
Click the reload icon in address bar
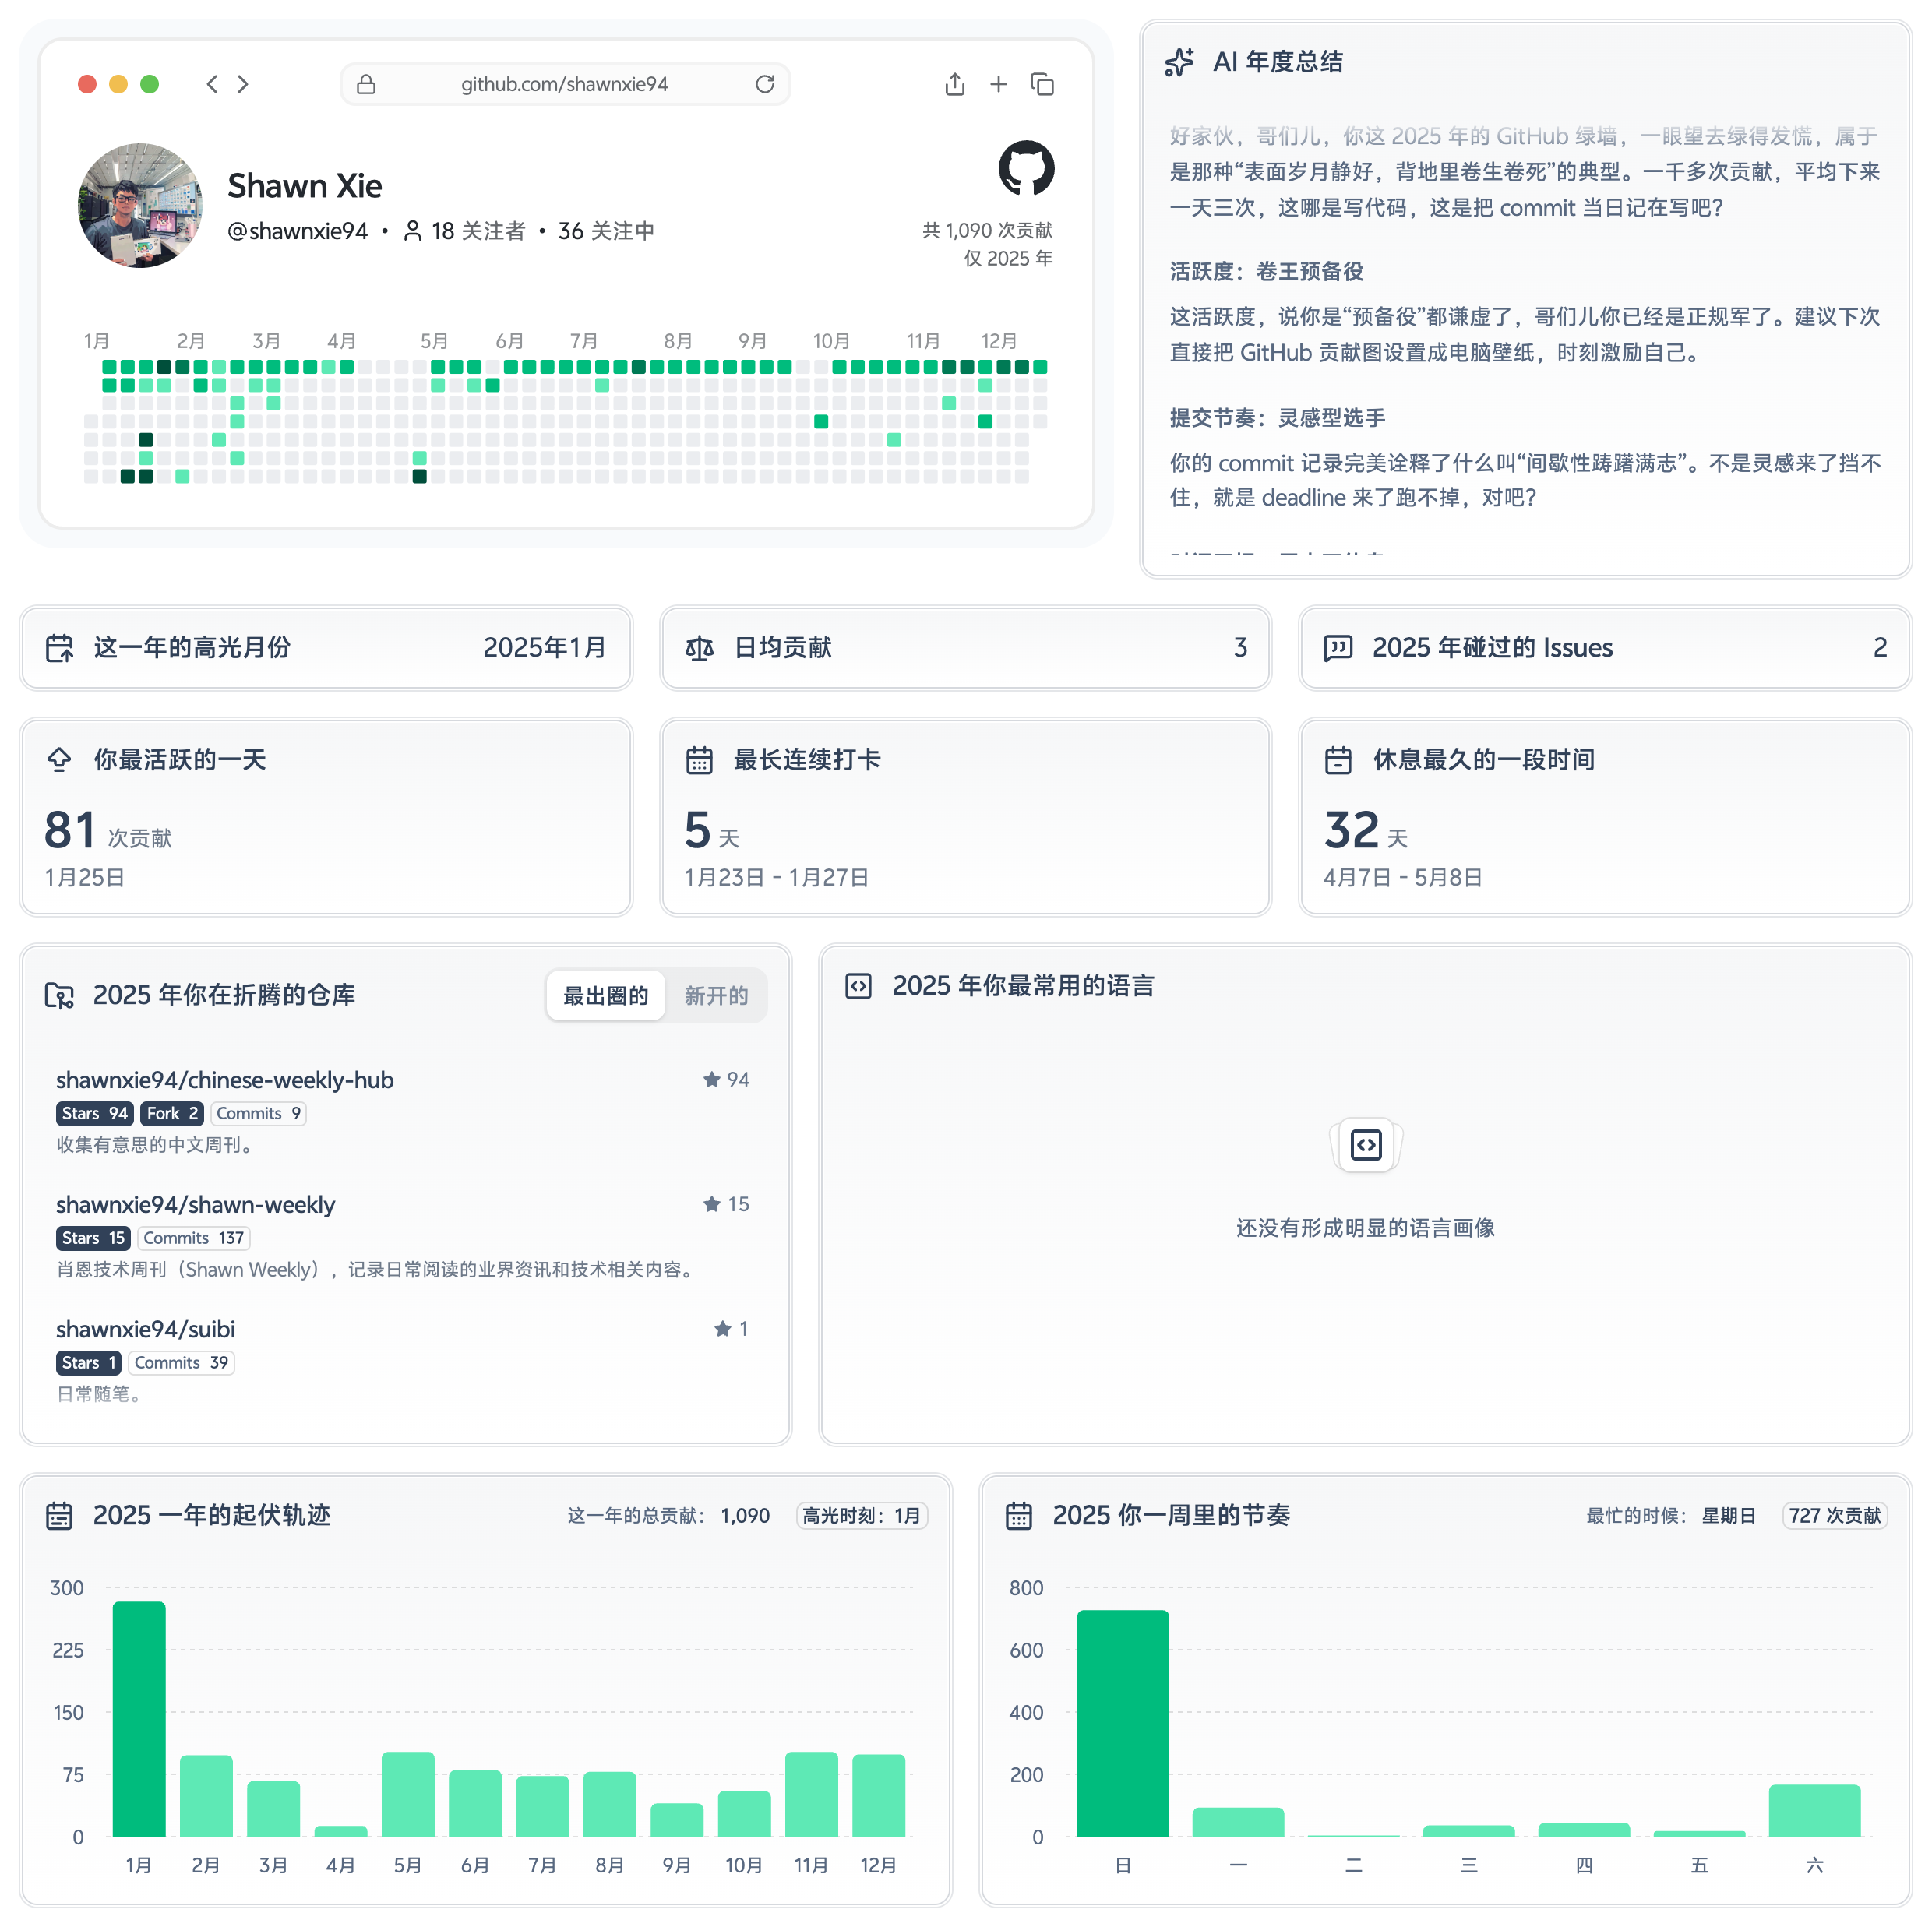pyautogui.click(x=765, y=84)
